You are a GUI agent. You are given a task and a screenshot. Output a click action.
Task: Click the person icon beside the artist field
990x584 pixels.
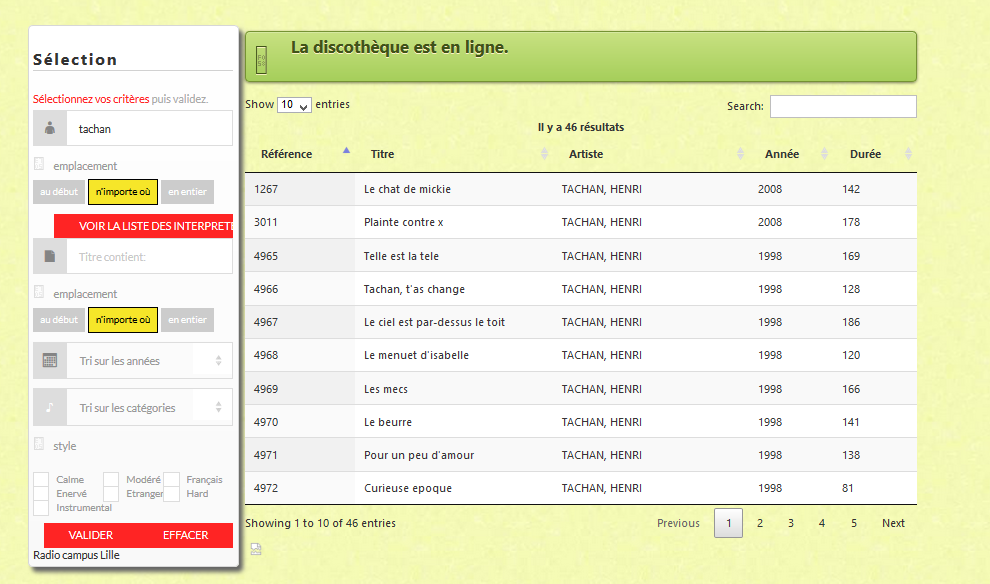tap(50, 128)
